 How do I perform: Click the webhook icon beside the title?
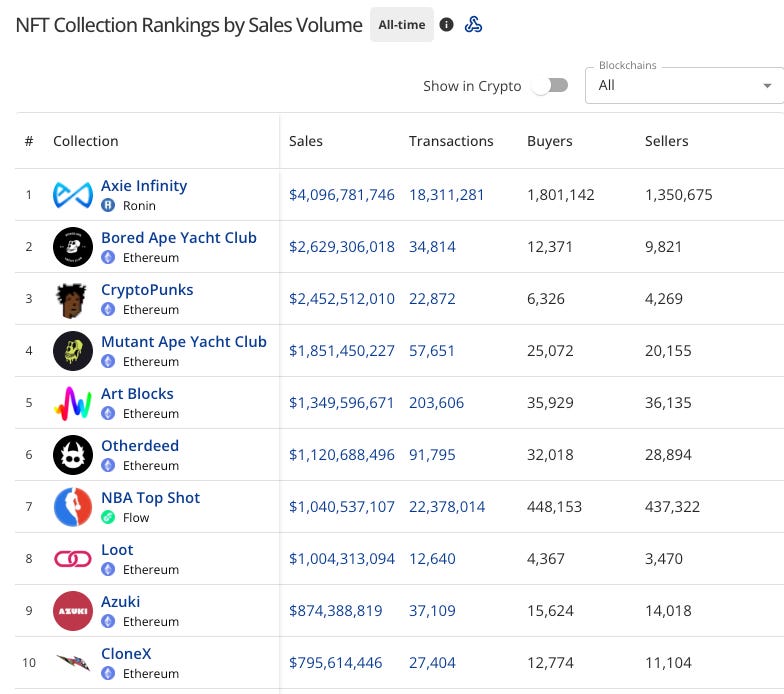click(473, 24)
